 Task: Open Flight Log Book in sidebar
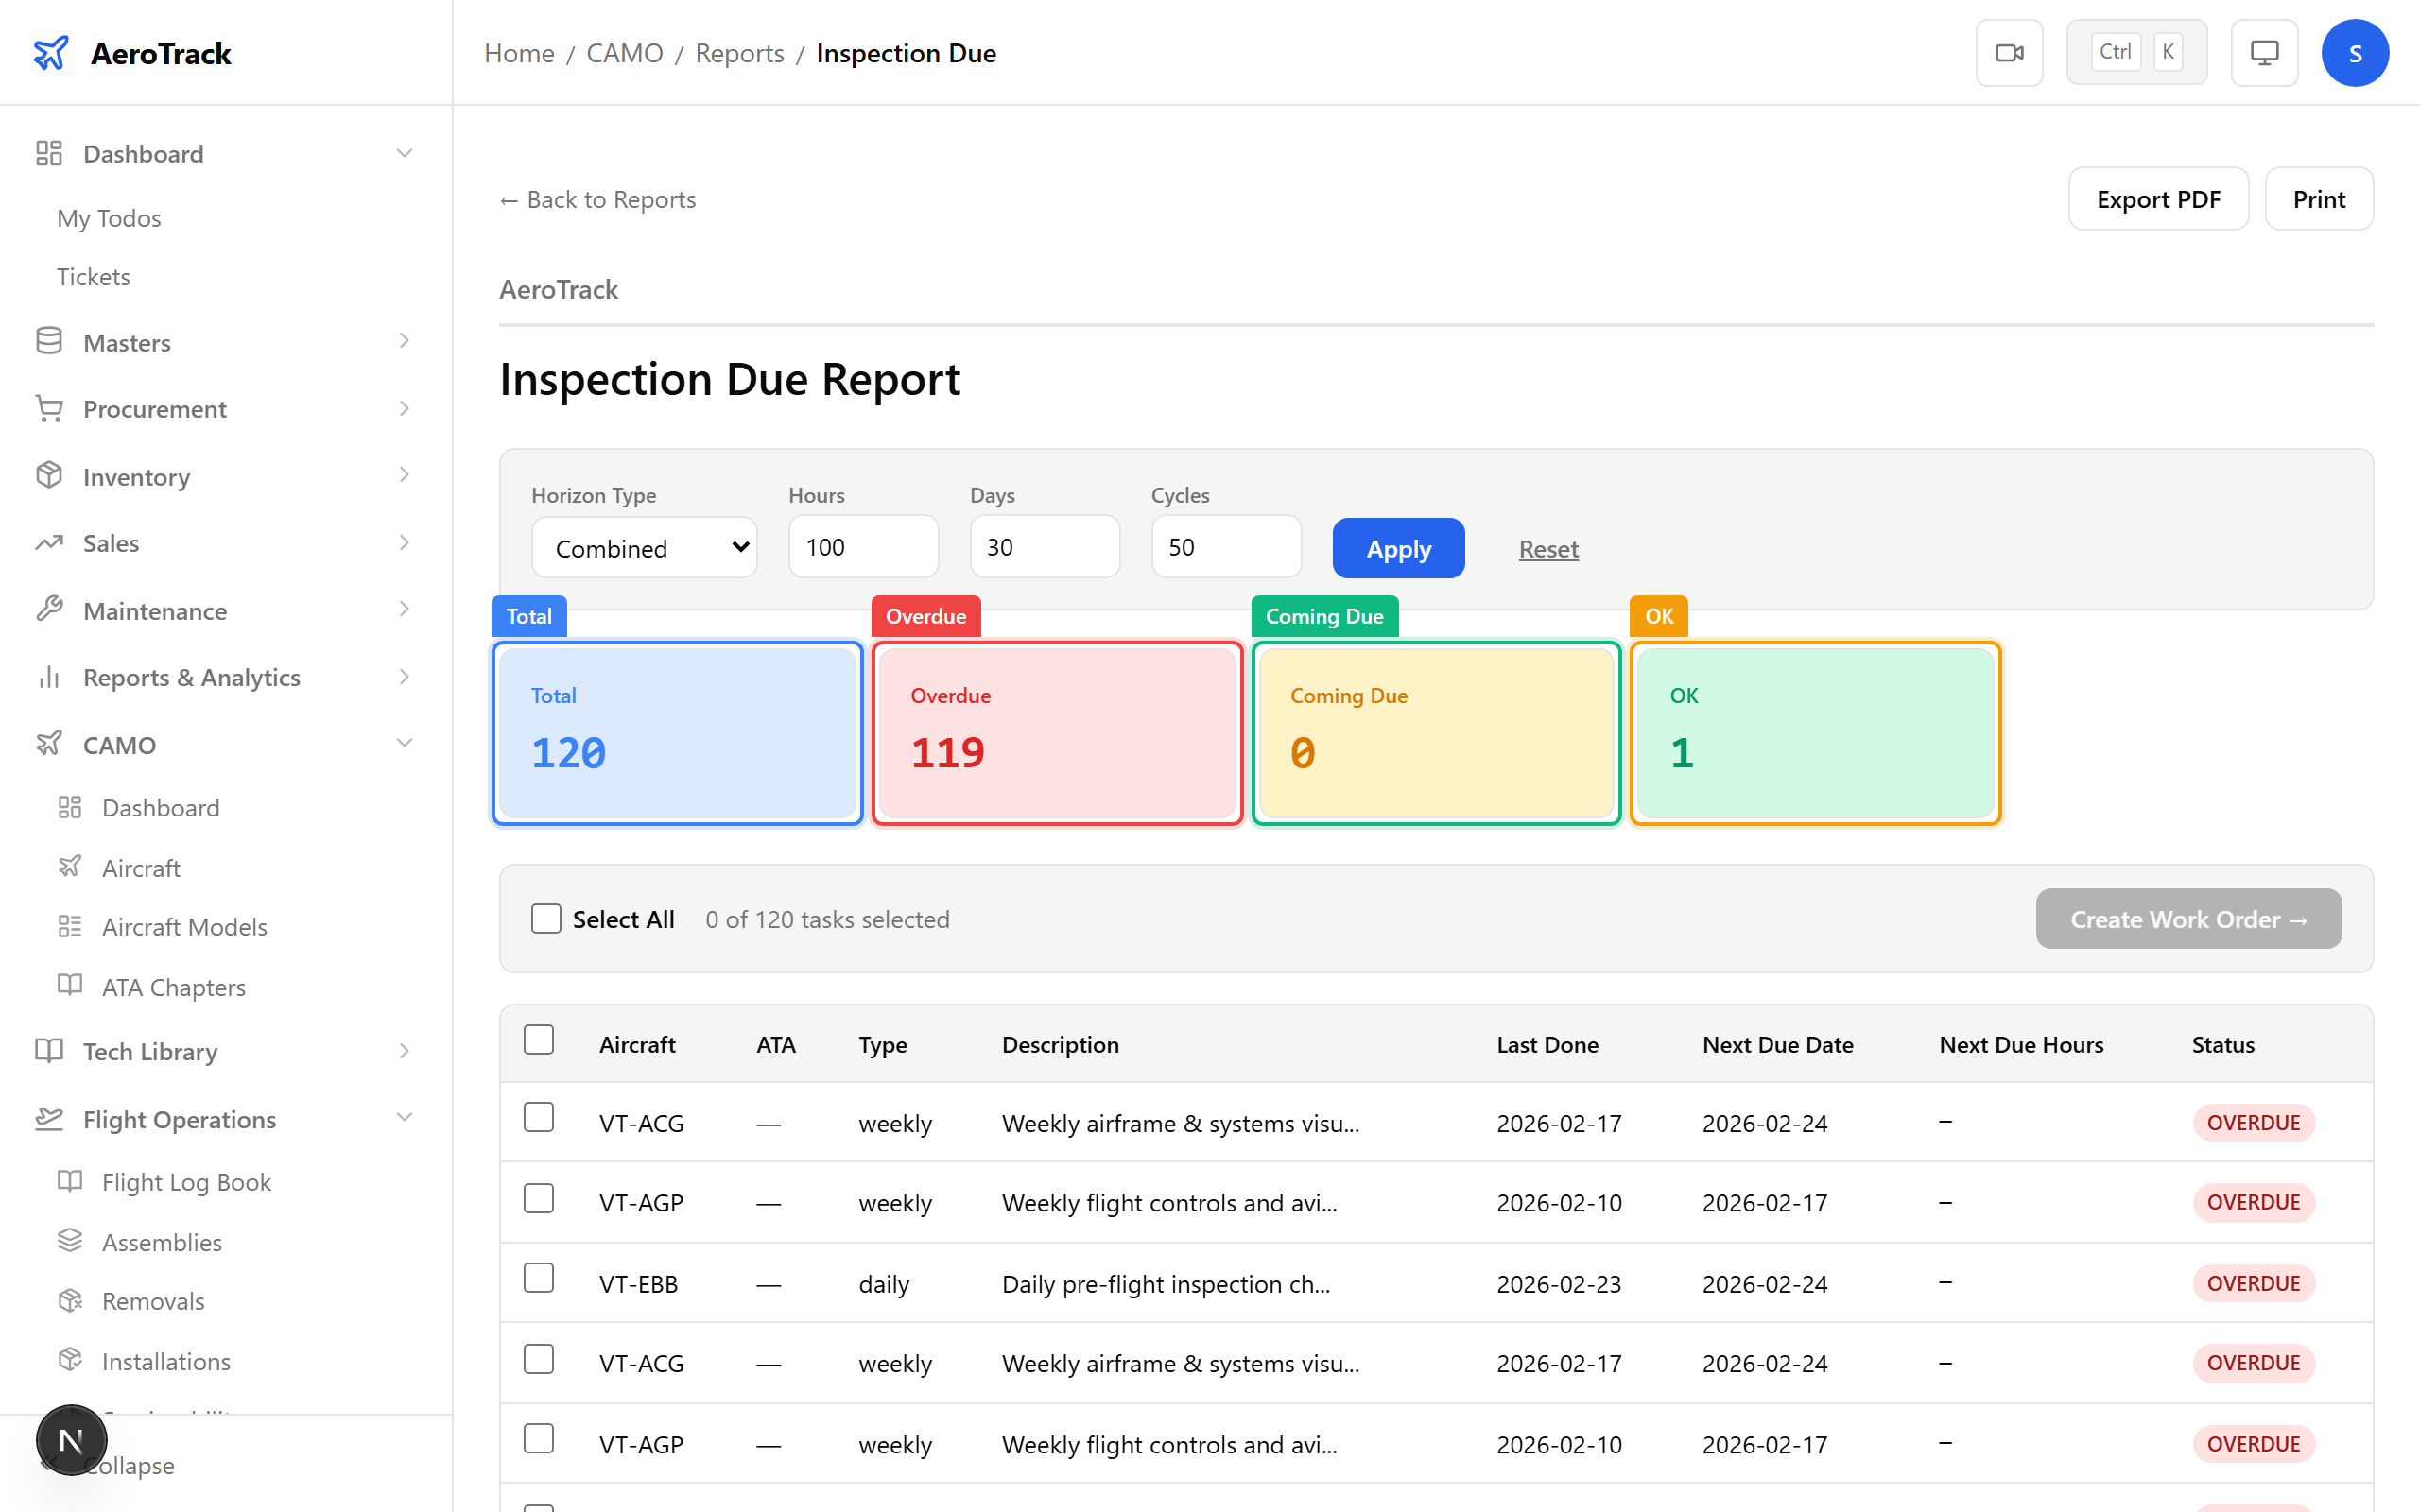[x=186, y=1182]
